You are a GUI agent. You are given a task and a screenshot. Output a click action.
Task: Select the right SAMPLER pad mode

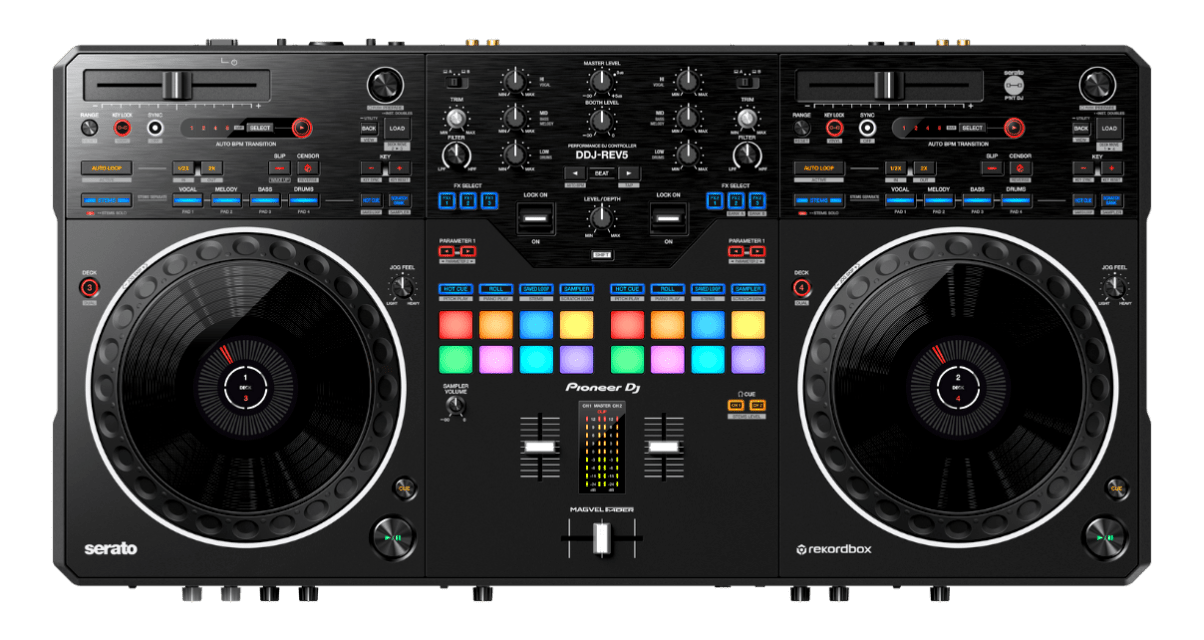point(747,289)
